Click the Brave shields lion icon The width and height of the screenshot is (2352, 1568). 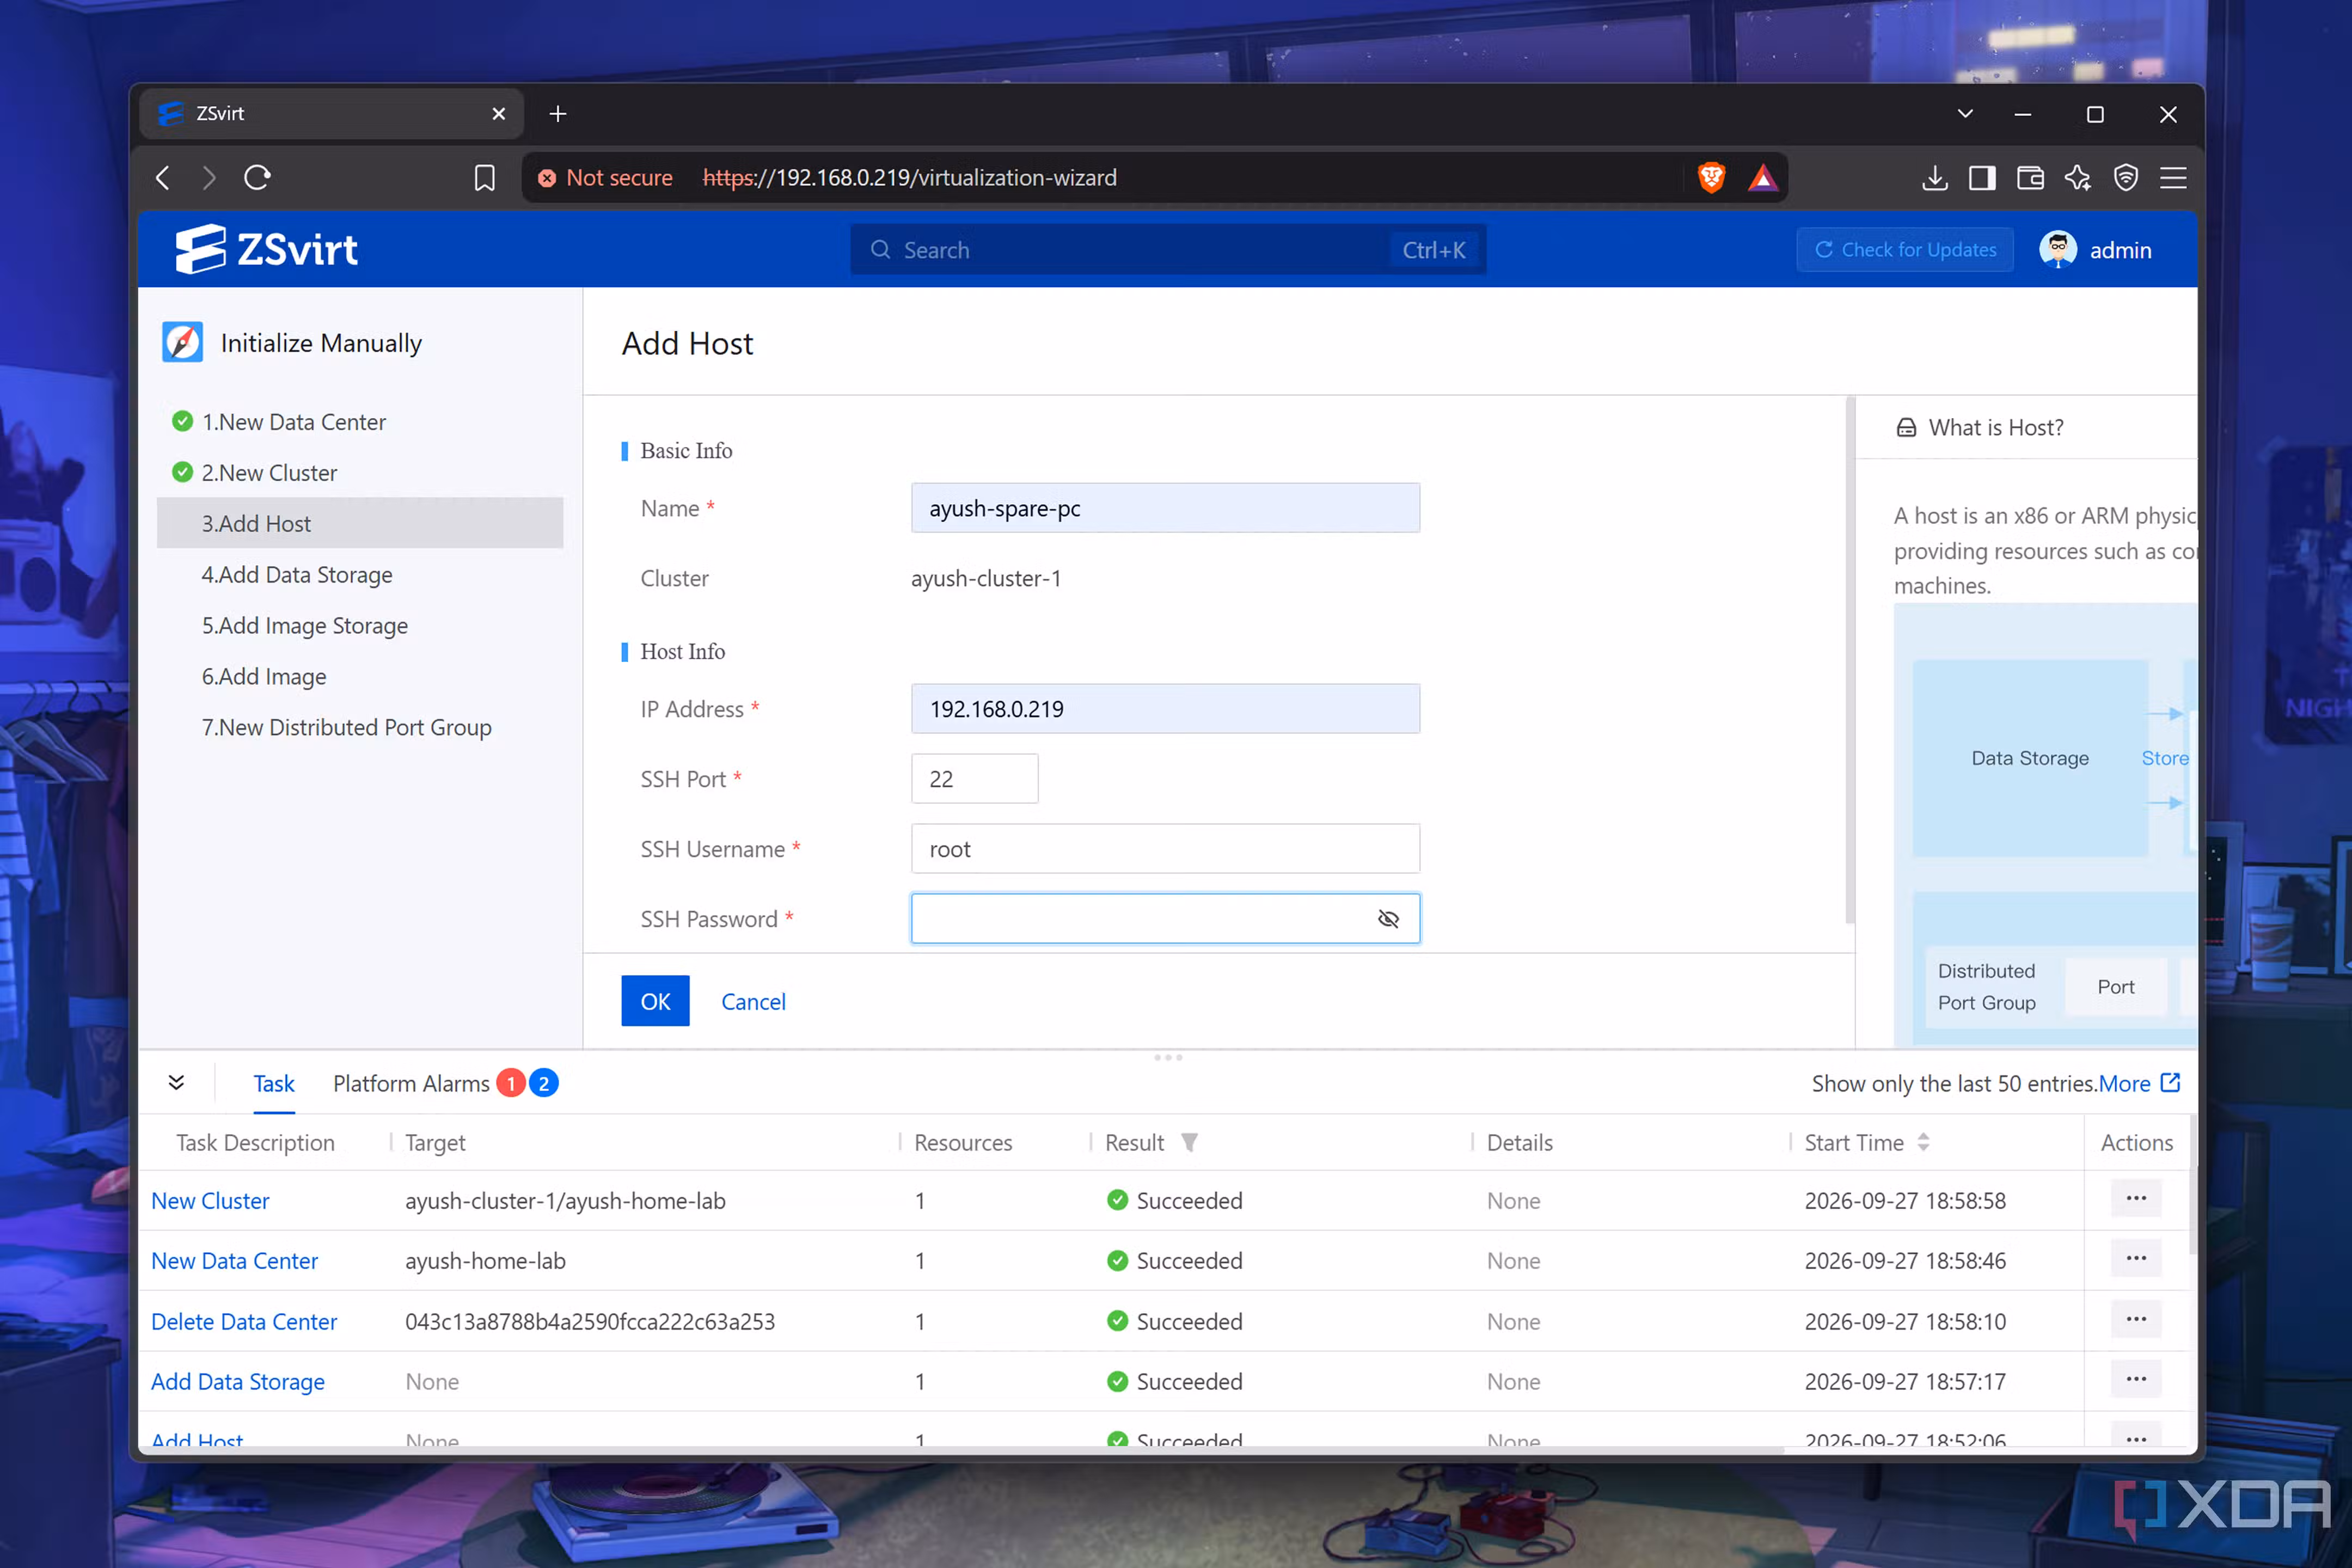[1711, 178]
